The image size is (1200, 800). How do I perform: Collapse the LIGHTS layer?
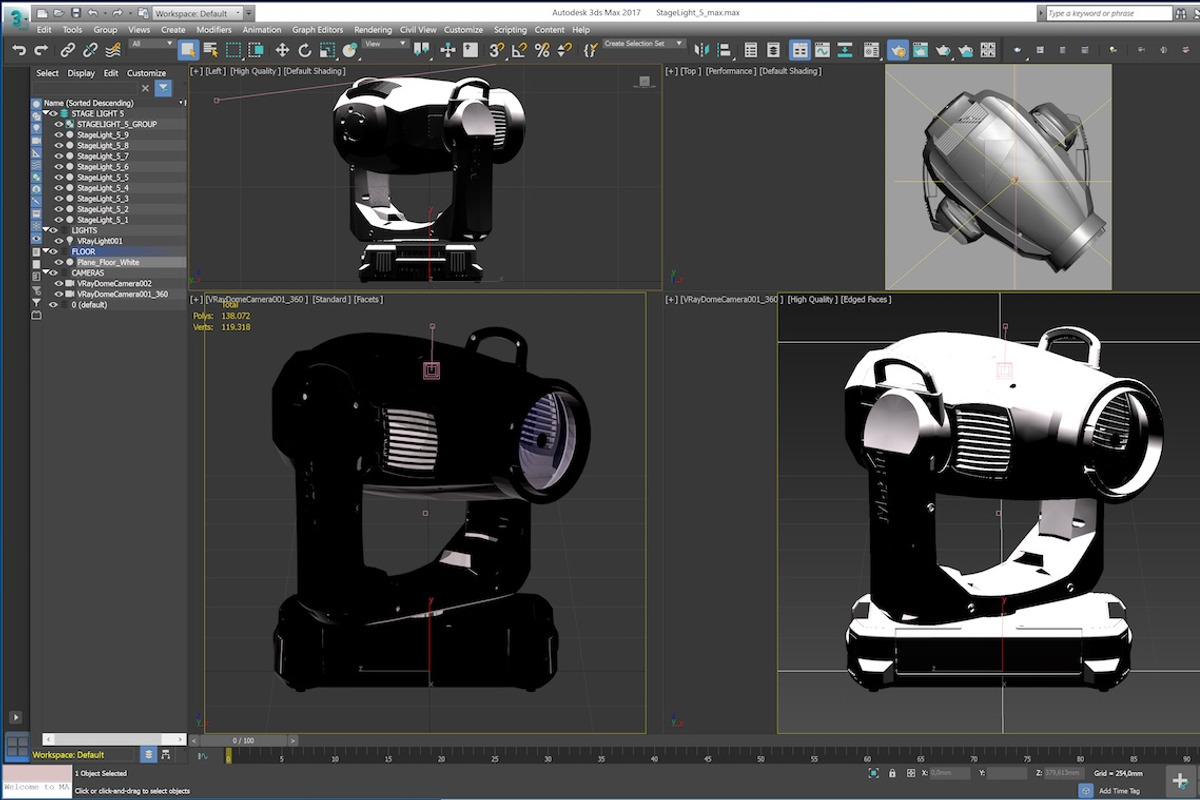pos(46,230)
